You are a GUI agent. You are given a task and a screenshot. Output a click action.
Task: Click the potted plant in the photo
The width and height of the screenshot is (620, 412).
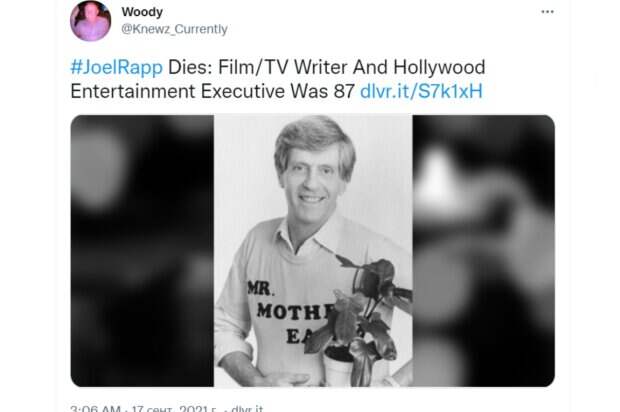tap(360, 320)
